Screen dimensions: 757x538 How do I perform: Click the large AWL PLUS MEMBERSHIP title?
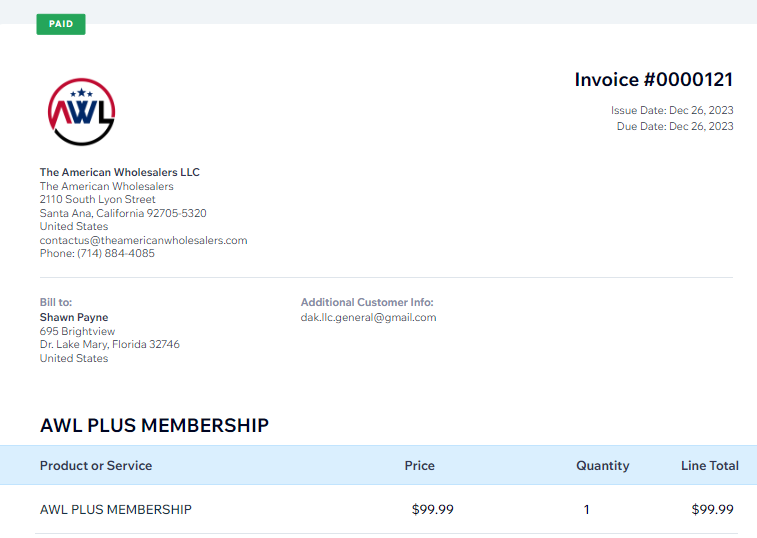pos(154,425)
